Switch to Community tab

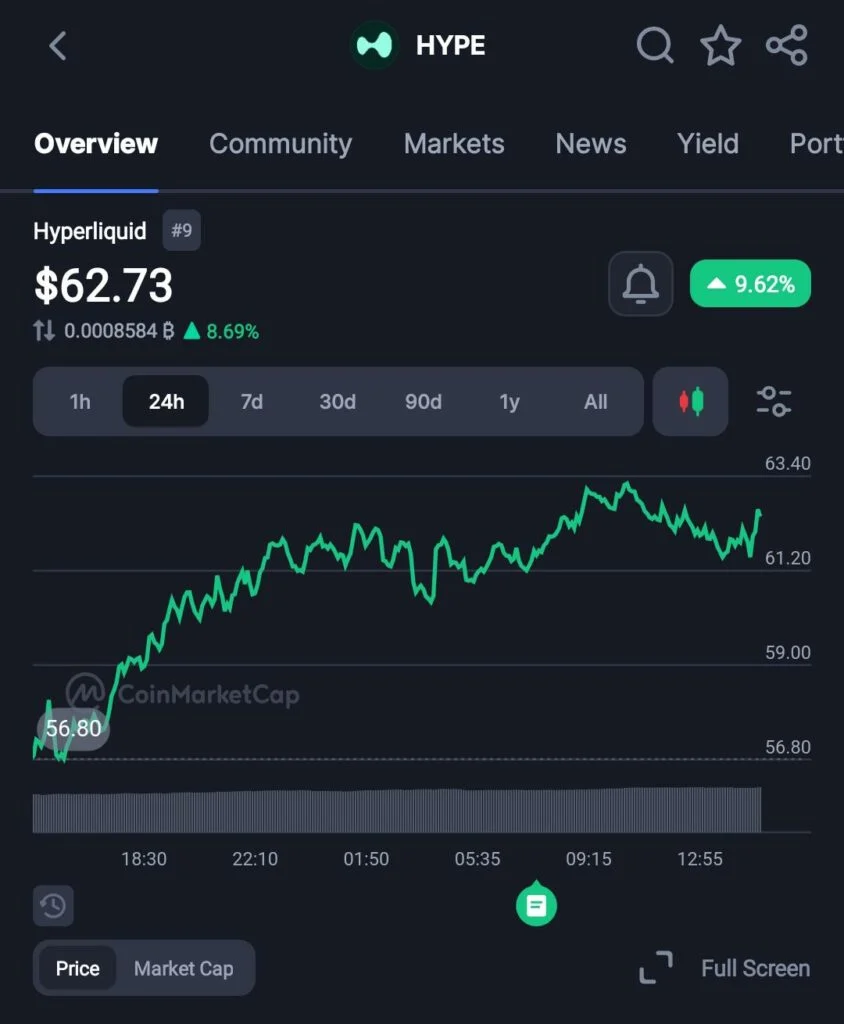(x=280, y=144)
